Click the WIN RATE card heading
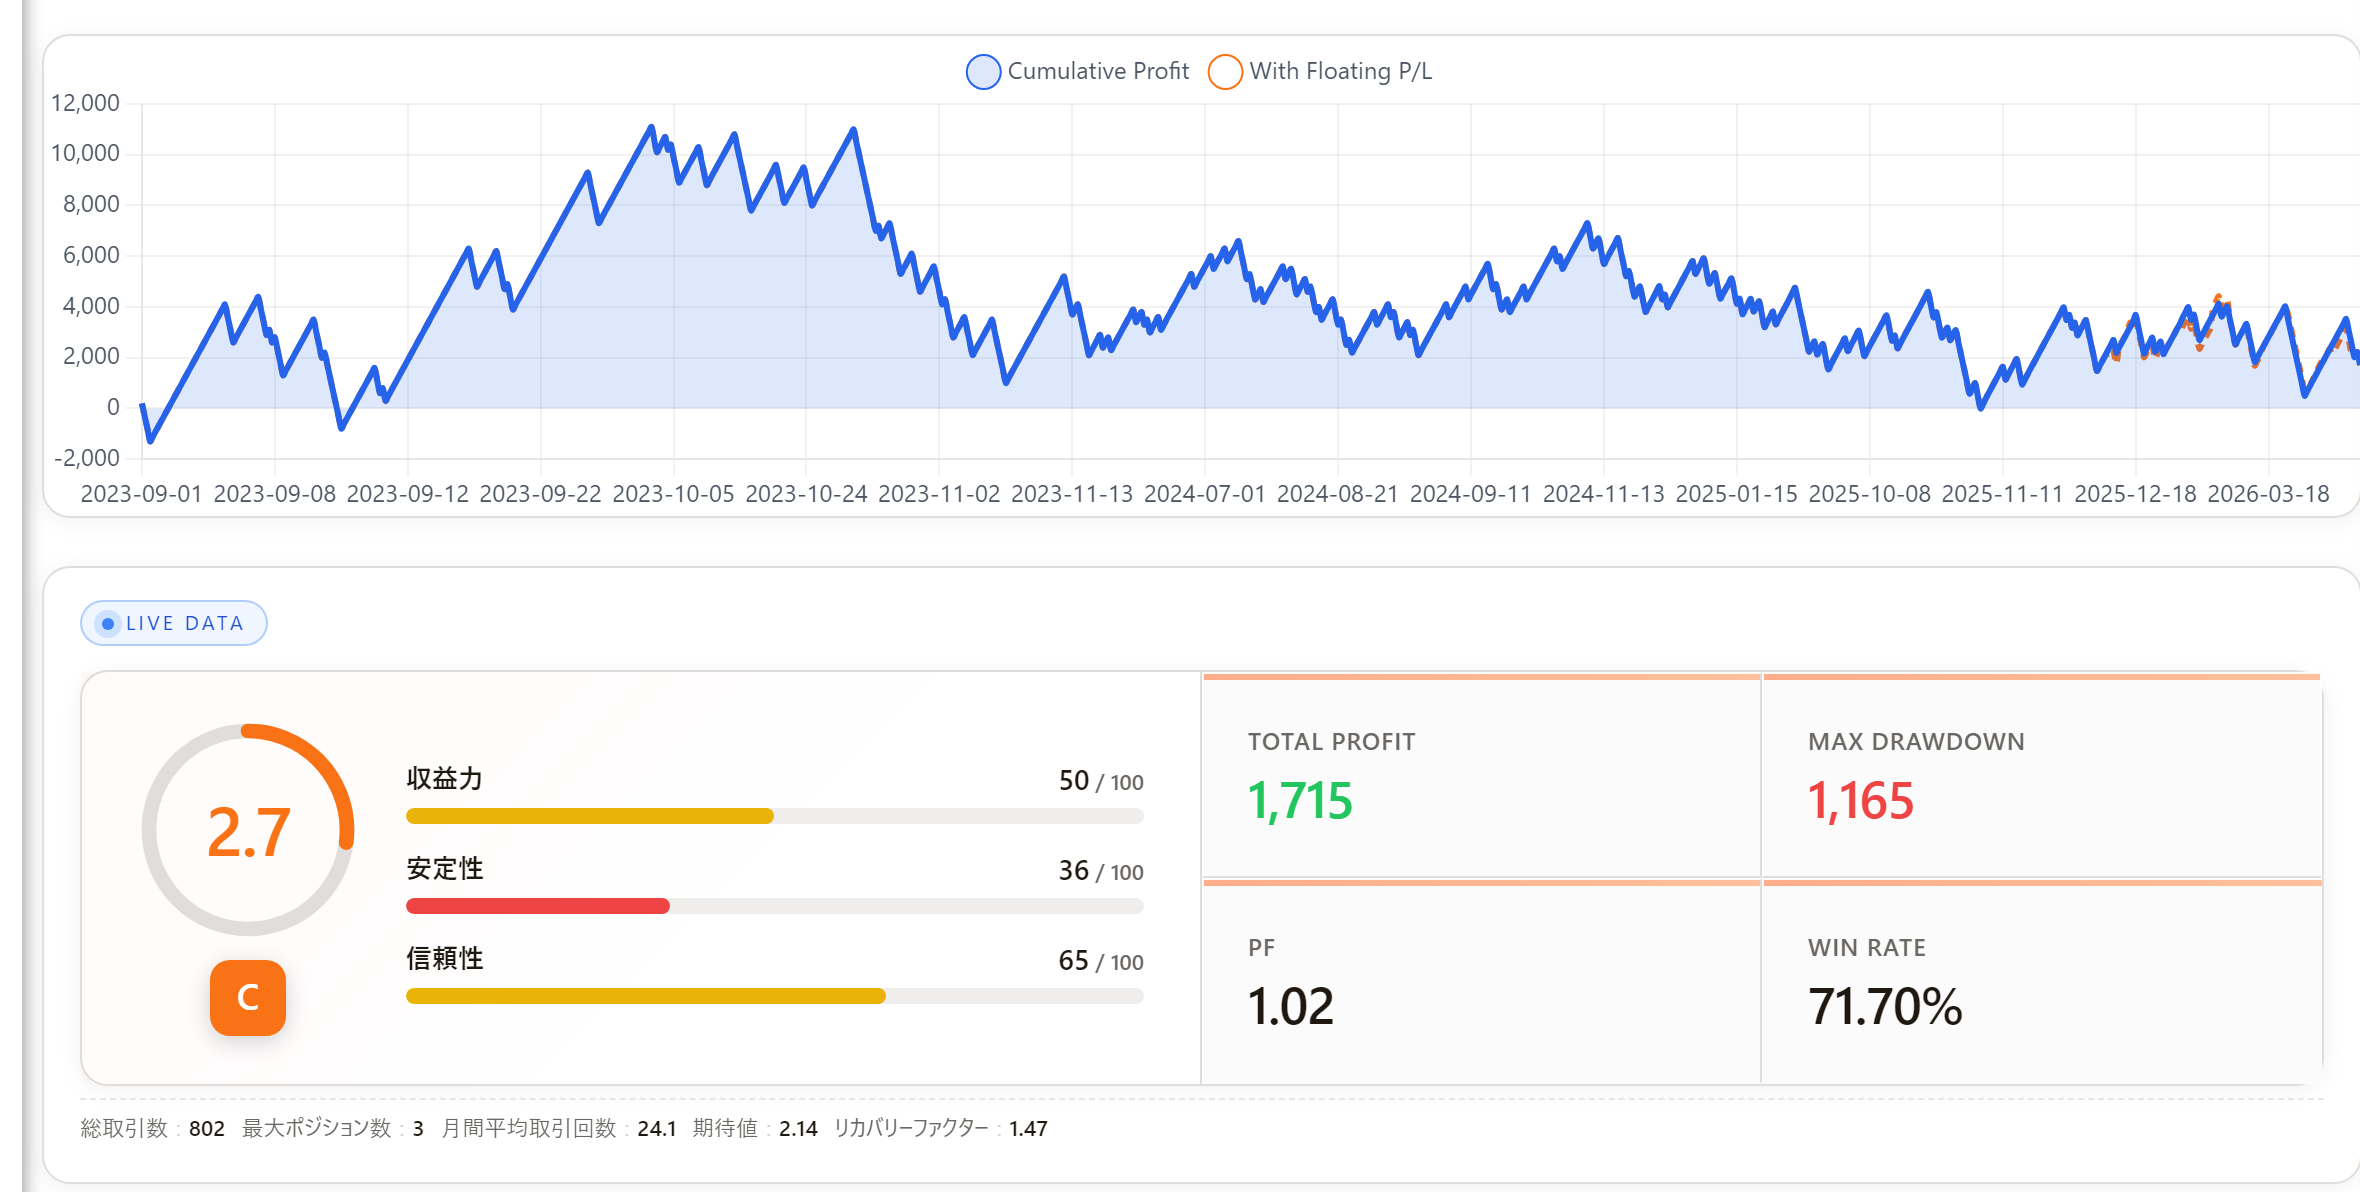The width and height of the screenshot is (2360, 1192). pos(1867,948)
